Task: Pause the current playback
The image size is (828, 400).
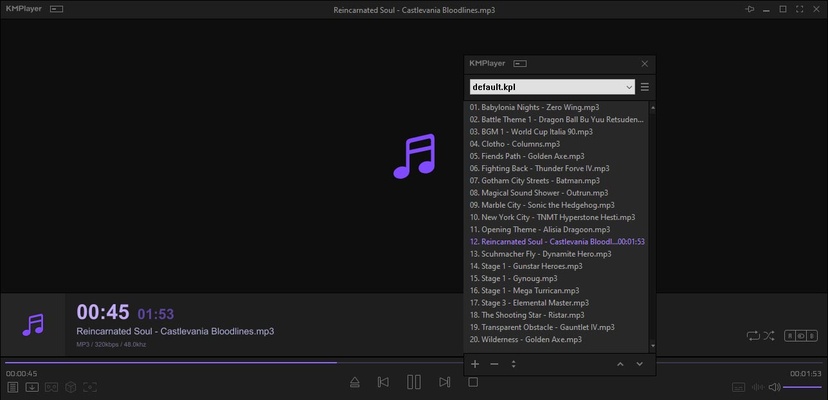Action: 414,382
